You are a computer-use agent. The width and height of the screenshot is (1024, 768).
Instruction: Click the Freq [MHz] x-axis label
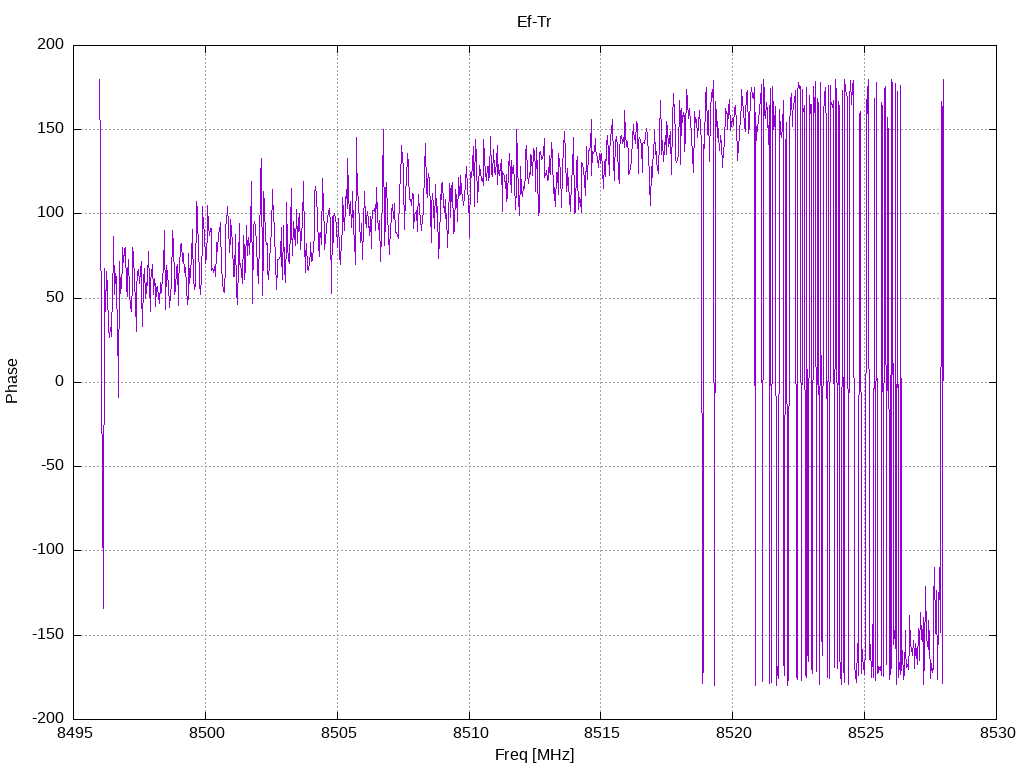click(534, 755)
